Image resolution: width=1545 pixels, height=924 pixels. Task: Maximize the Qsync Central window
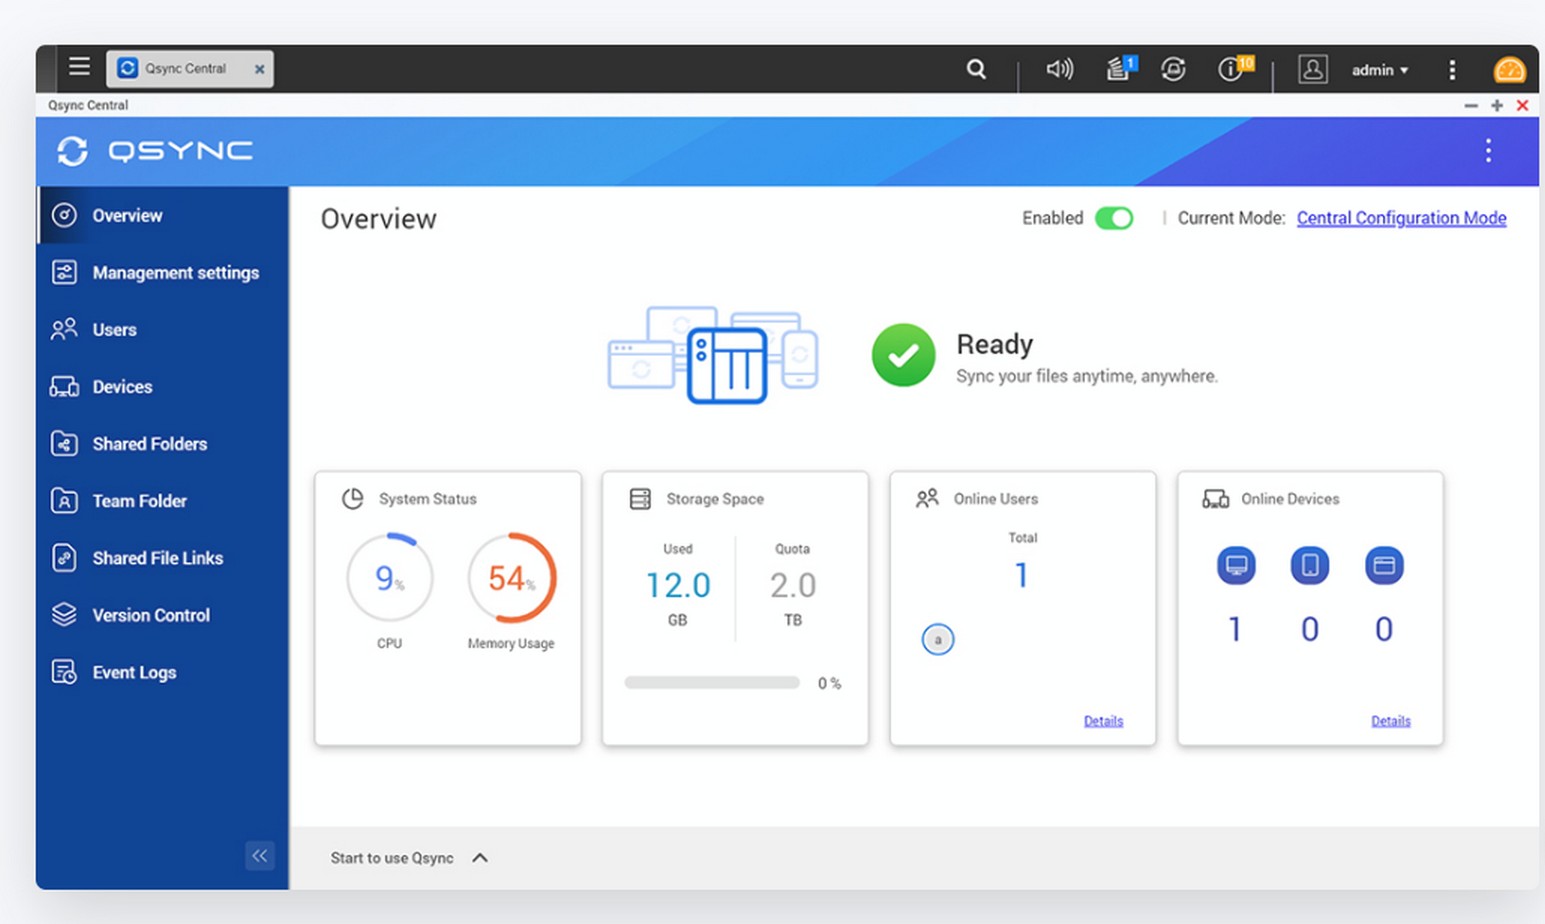coord(1497,105)
